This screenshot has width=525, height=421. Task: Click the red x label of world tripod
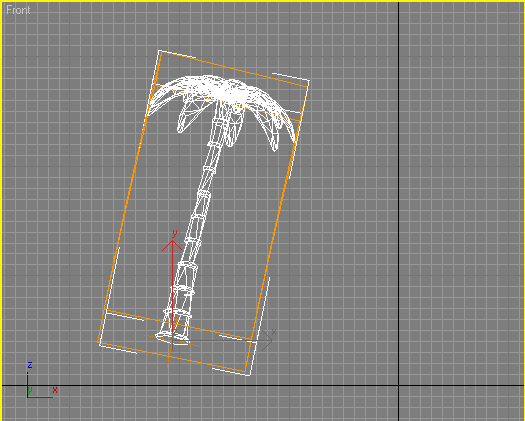pos(55,390)
